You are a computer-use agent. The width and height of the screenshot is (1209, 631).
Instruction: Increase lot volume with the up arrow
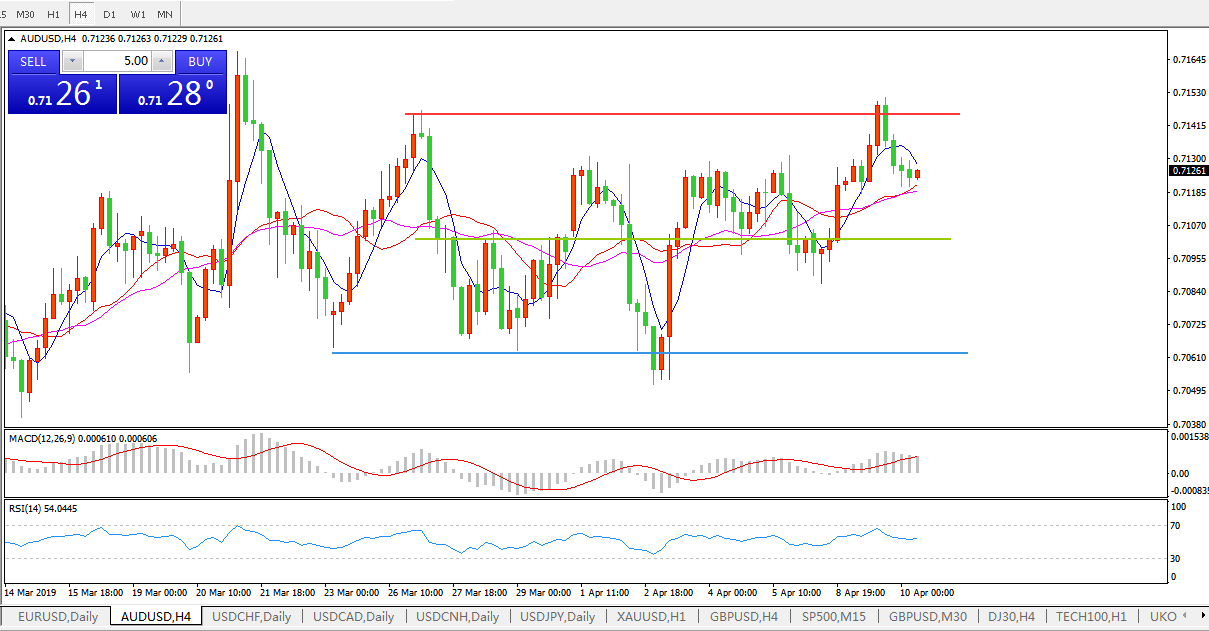pyautogui.click(x=162, y=62)
